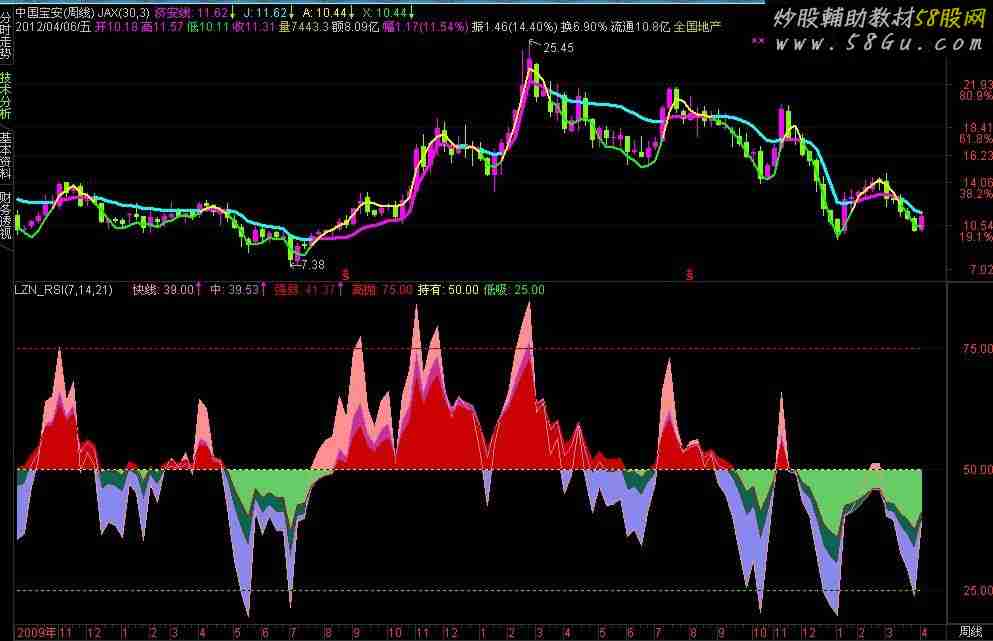Click the 19.1% retracement level label
Viewport: 993px width, 641px height.
976,237
